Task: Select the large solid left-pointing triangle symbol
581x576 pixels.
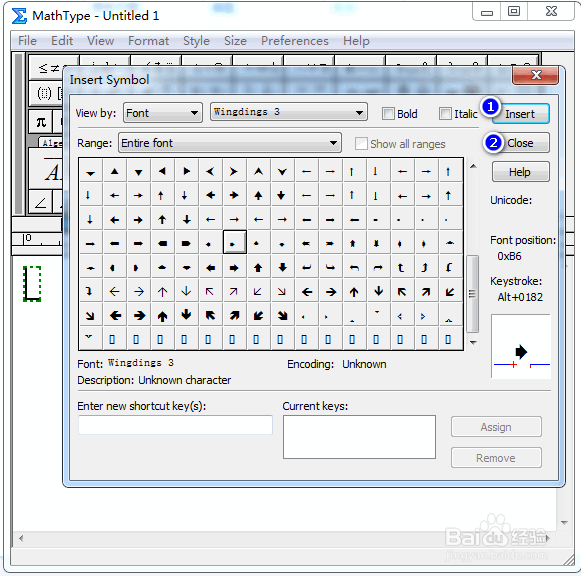Action: [162, 171]
